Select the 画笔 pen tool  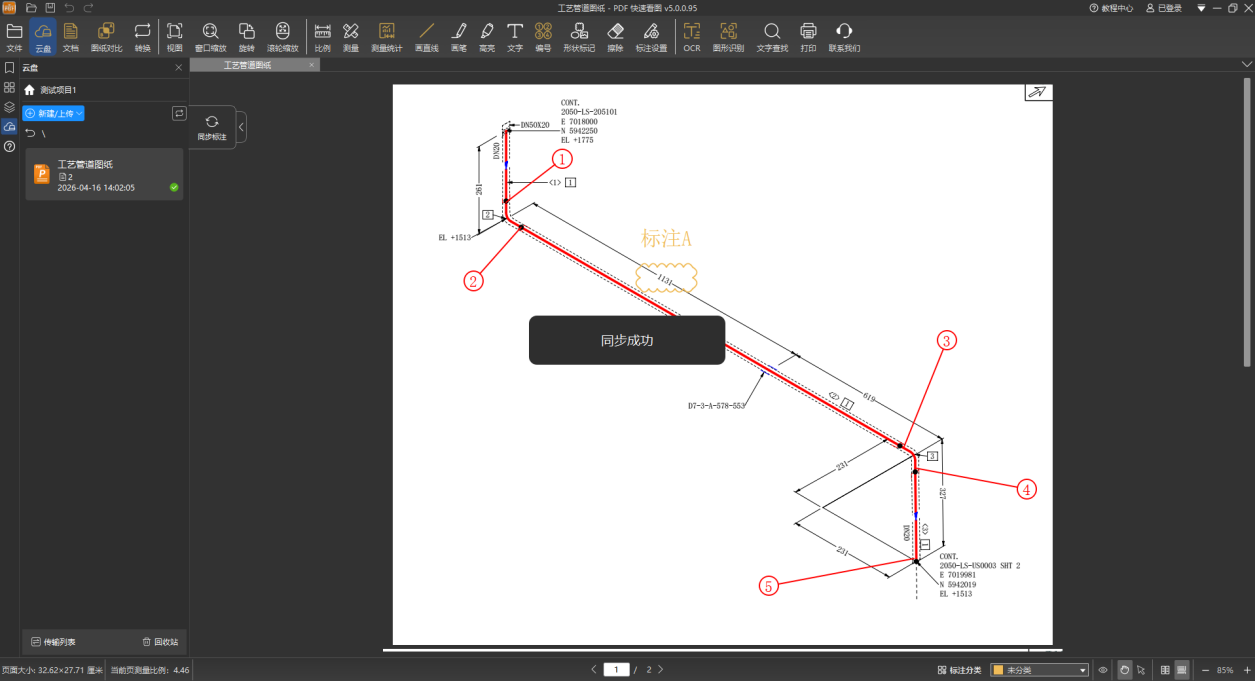(x=458, y=37)
